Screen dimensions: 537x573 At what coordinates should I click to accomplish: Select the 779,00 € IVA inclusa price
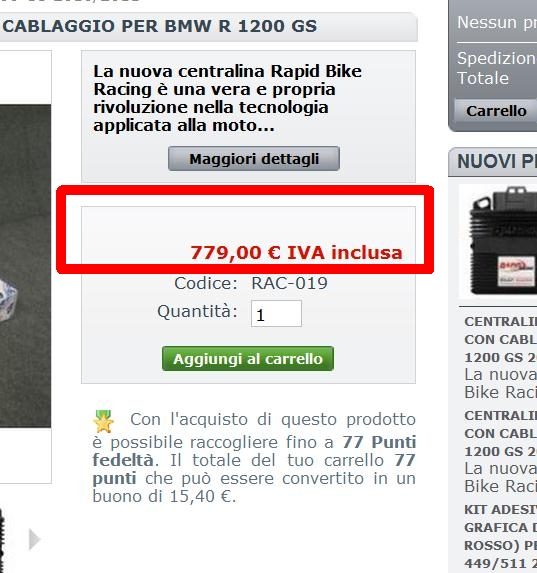[x=296, y=253]
